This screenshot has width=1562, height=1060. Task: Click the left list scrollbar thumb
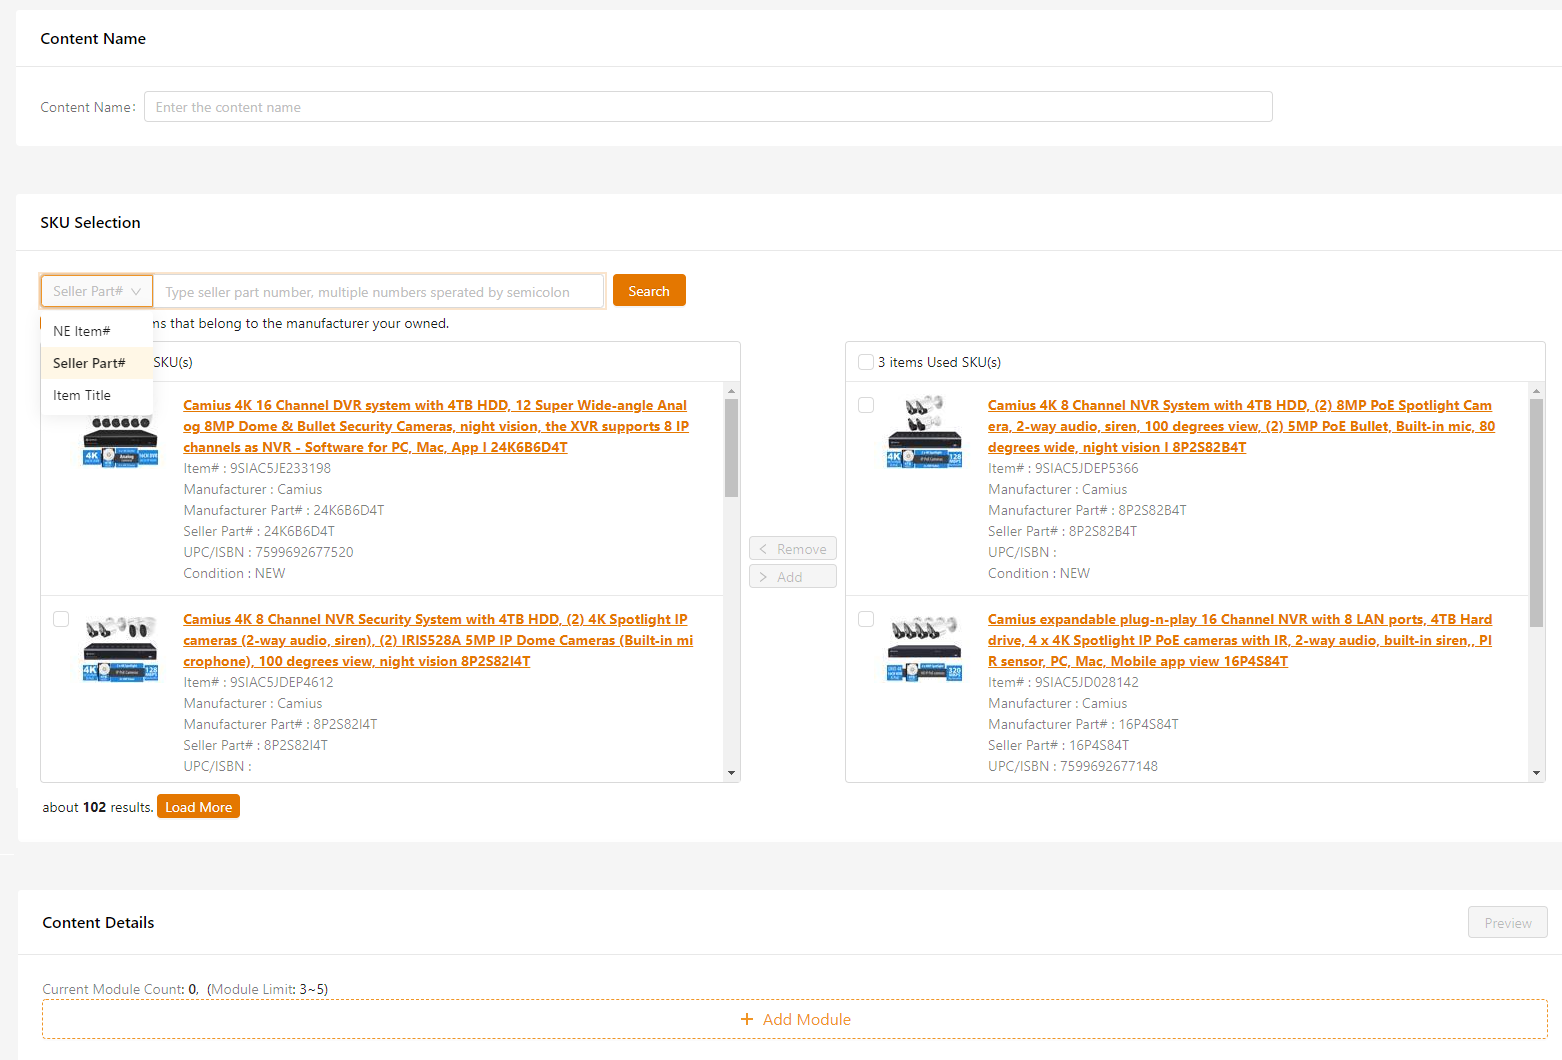click(731, 448)
